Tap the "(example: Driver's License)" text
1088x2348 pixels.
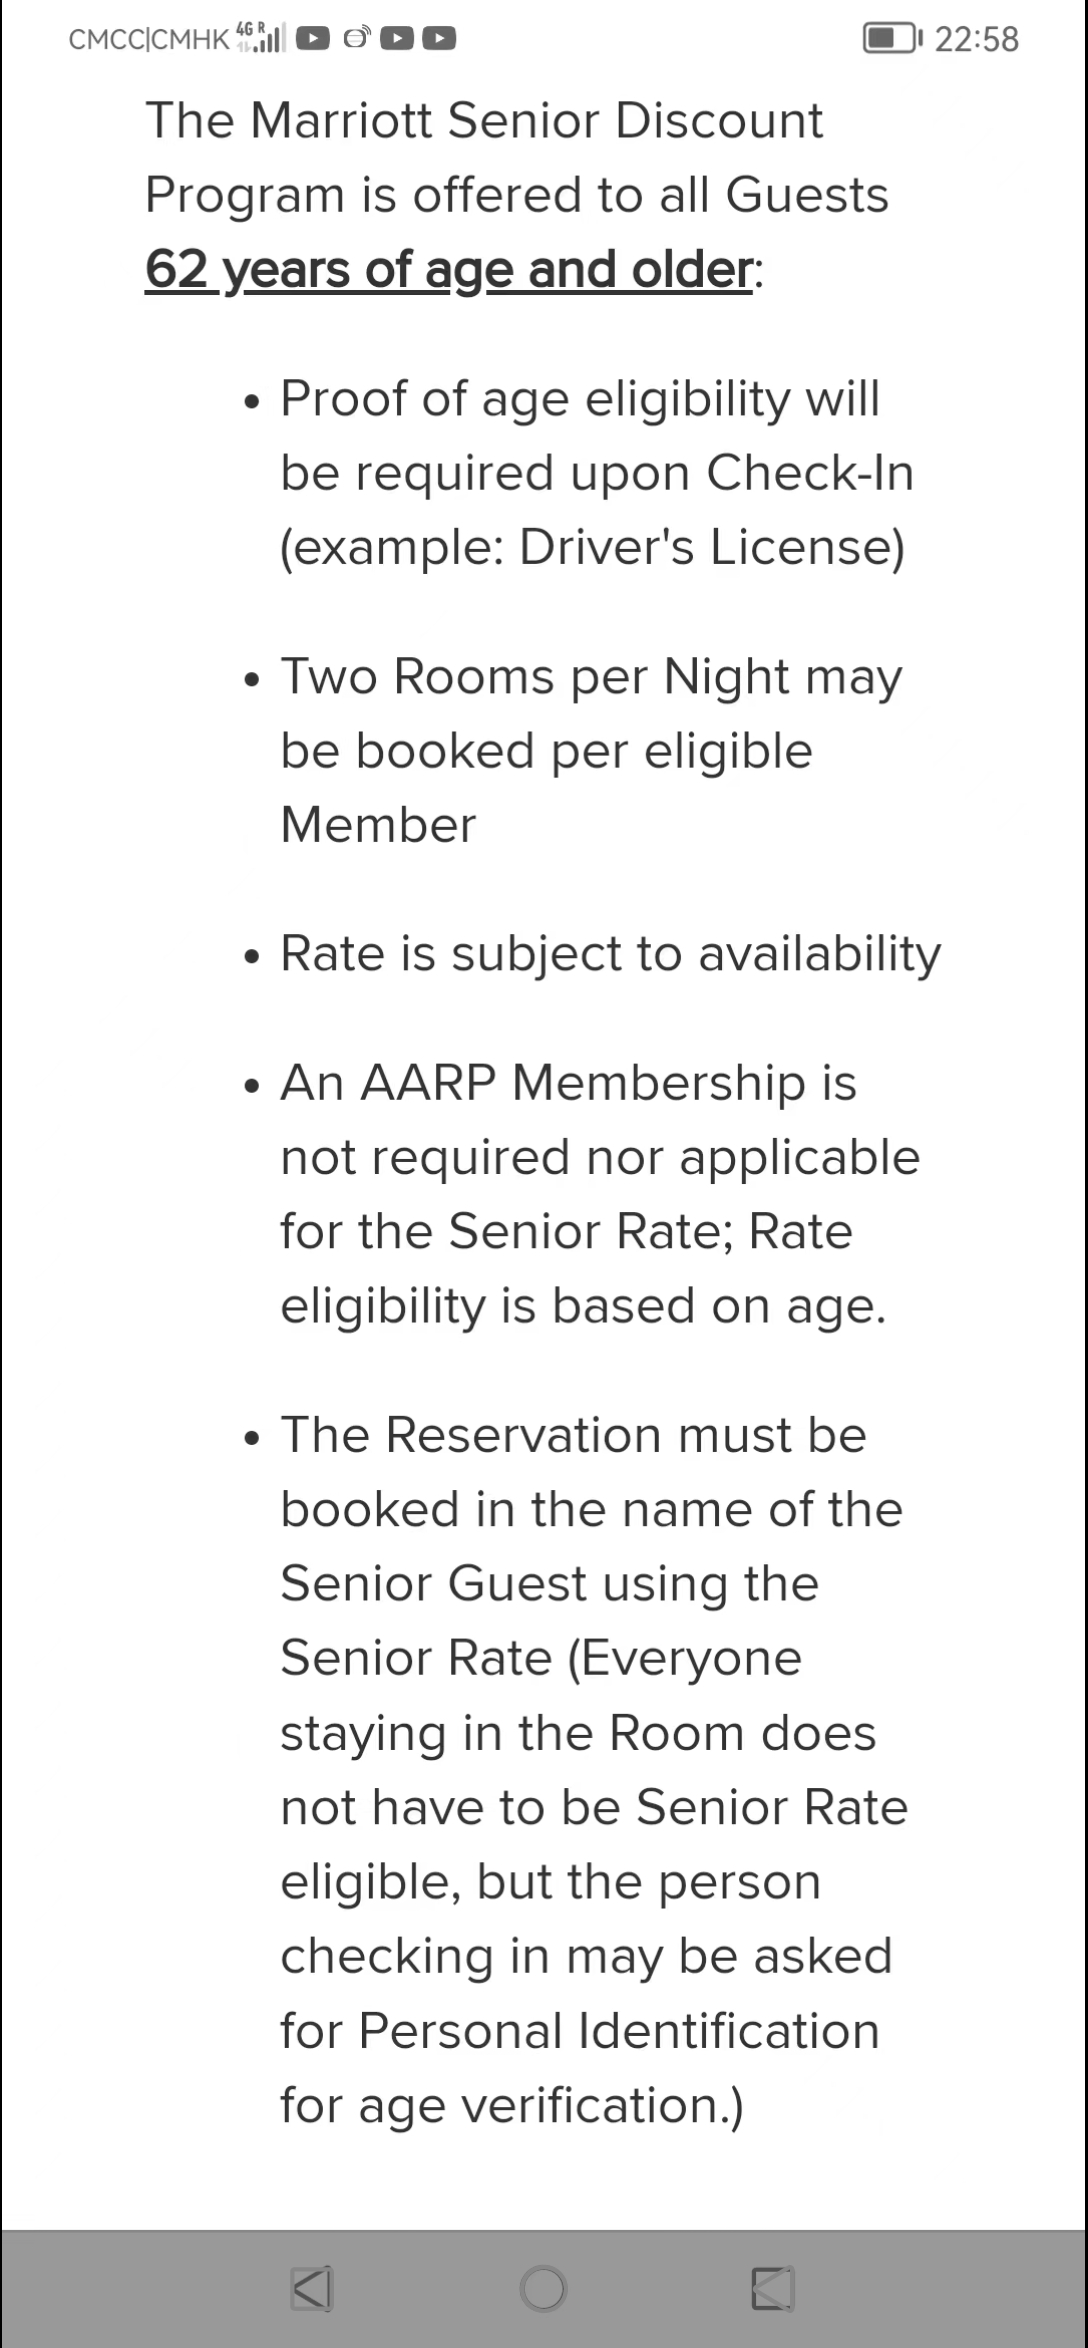592,547
